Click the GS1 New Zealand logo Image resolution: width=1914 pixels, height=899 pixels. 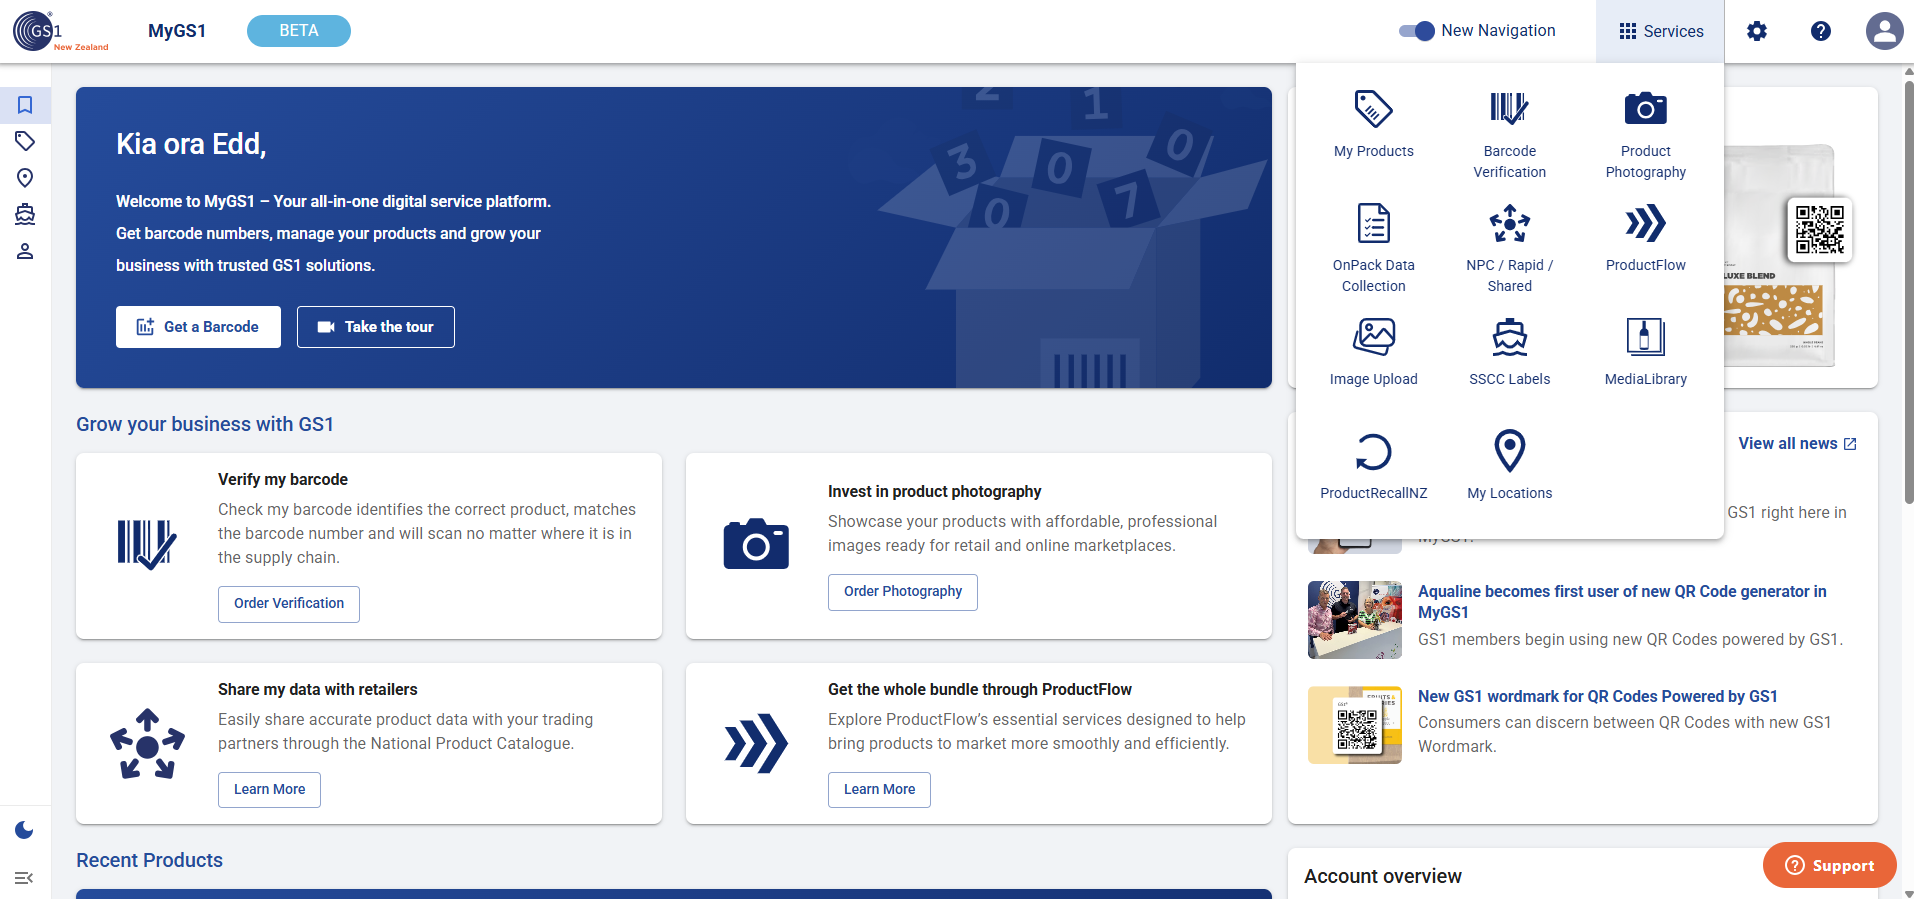pyautogui.click(x=60, y=31)
